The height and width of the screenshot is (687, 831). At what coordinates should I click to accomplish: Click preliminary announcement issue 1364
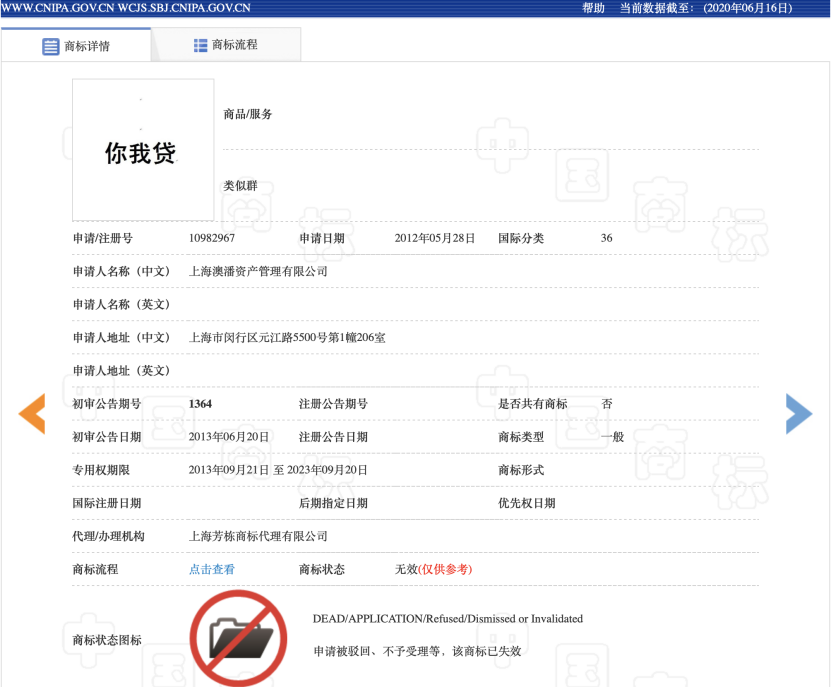tap(200, 404)
